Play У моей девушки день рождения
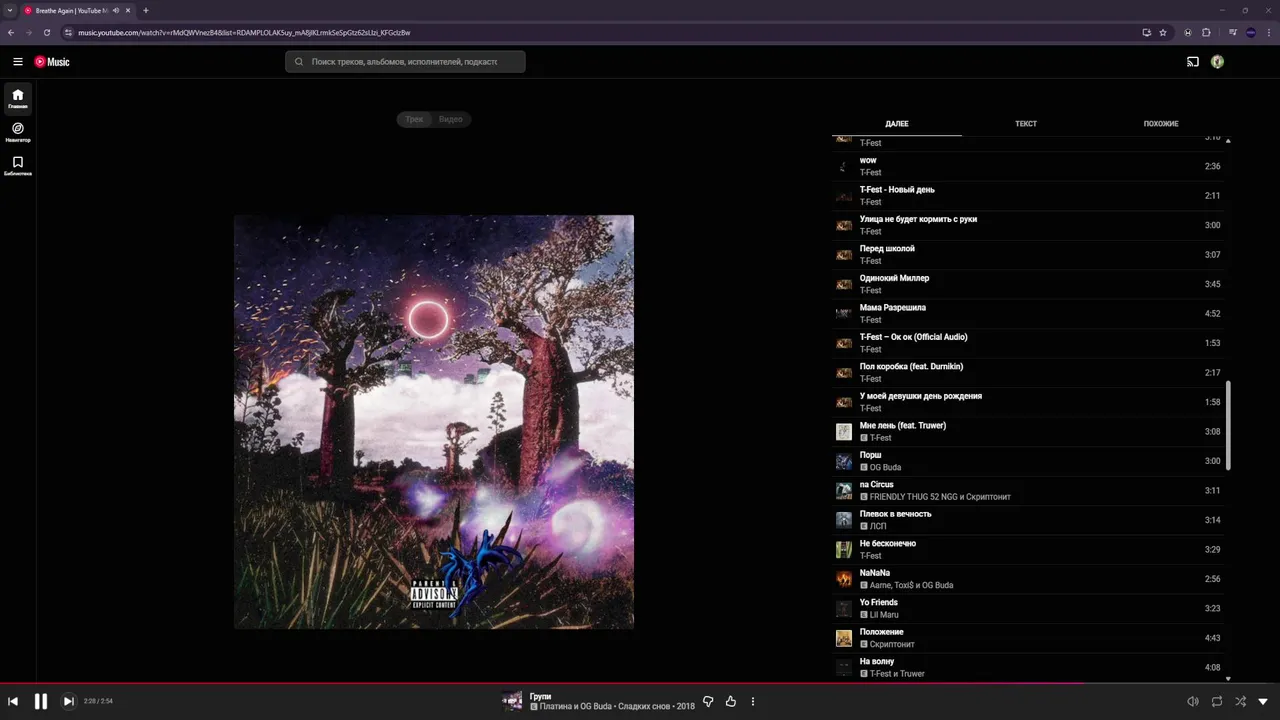 pyautogui.click(x=1028, y=402)
